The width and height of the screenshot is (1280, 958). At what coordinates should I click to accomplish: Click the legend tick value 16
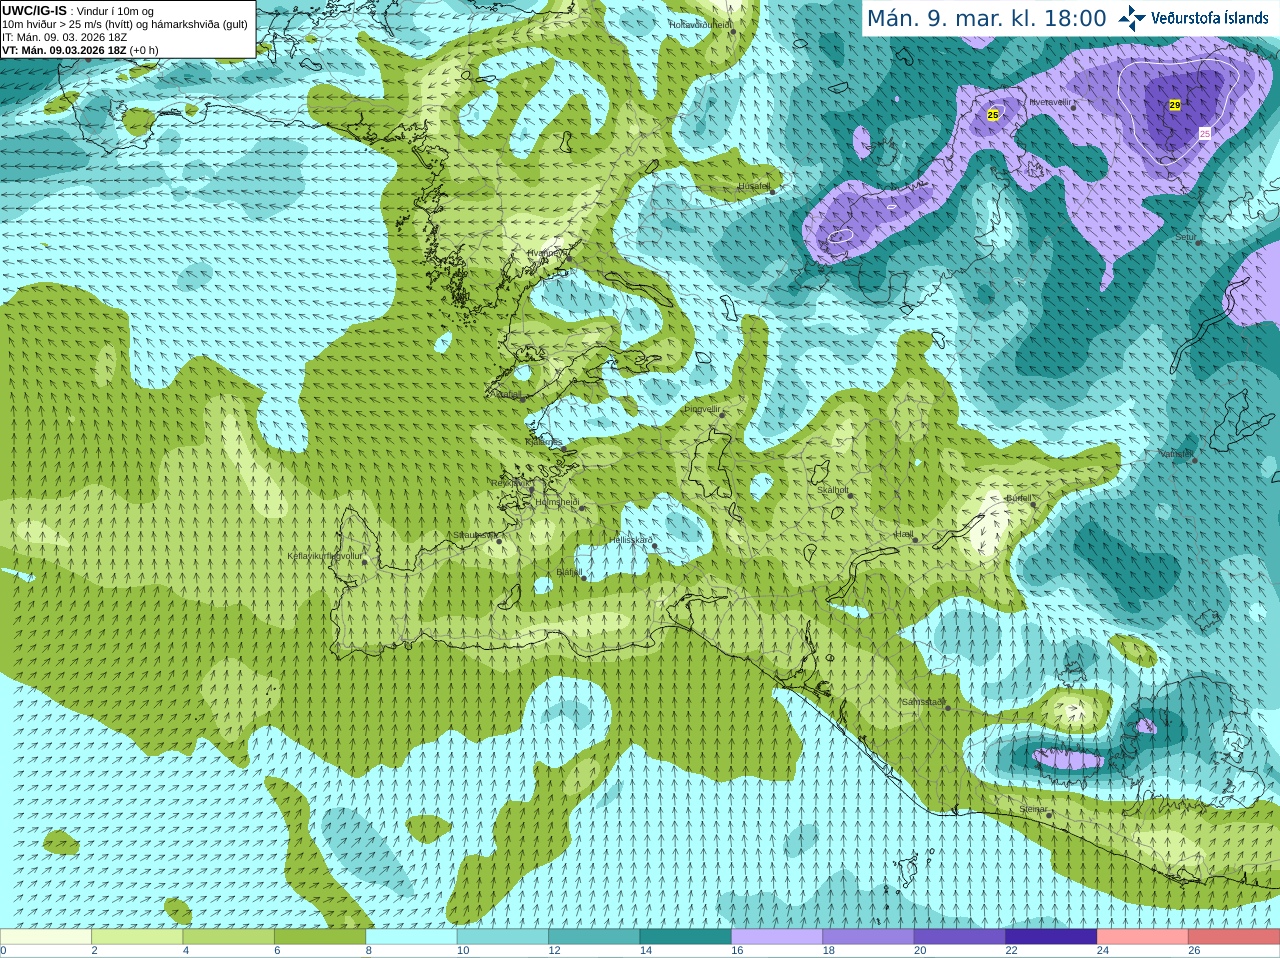(737, 951)
